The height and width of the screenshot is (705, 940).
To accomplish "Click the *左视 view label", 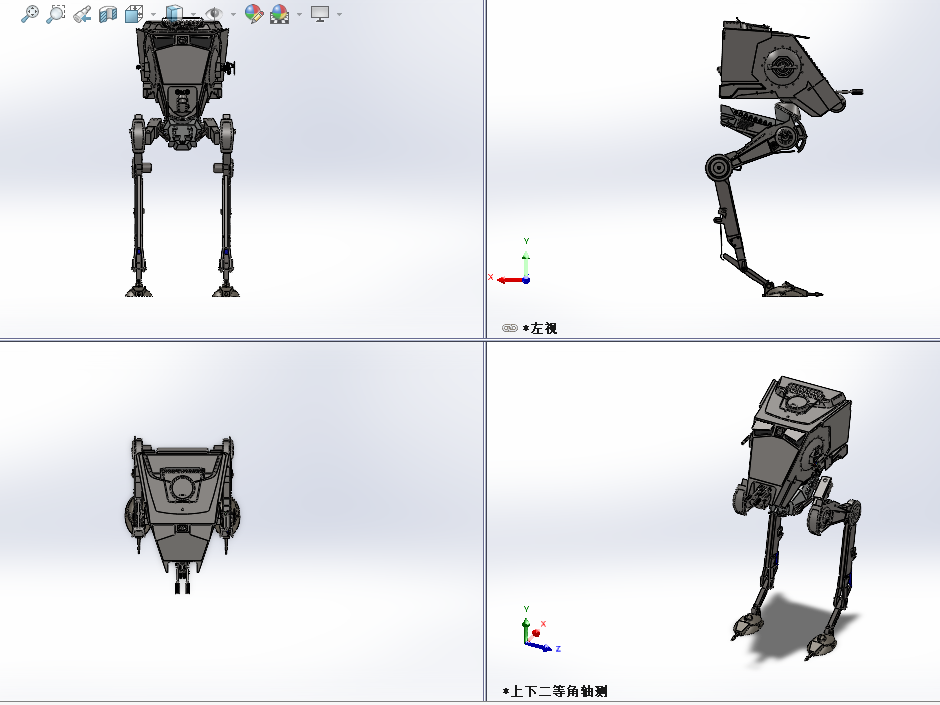I will point(540,329).
